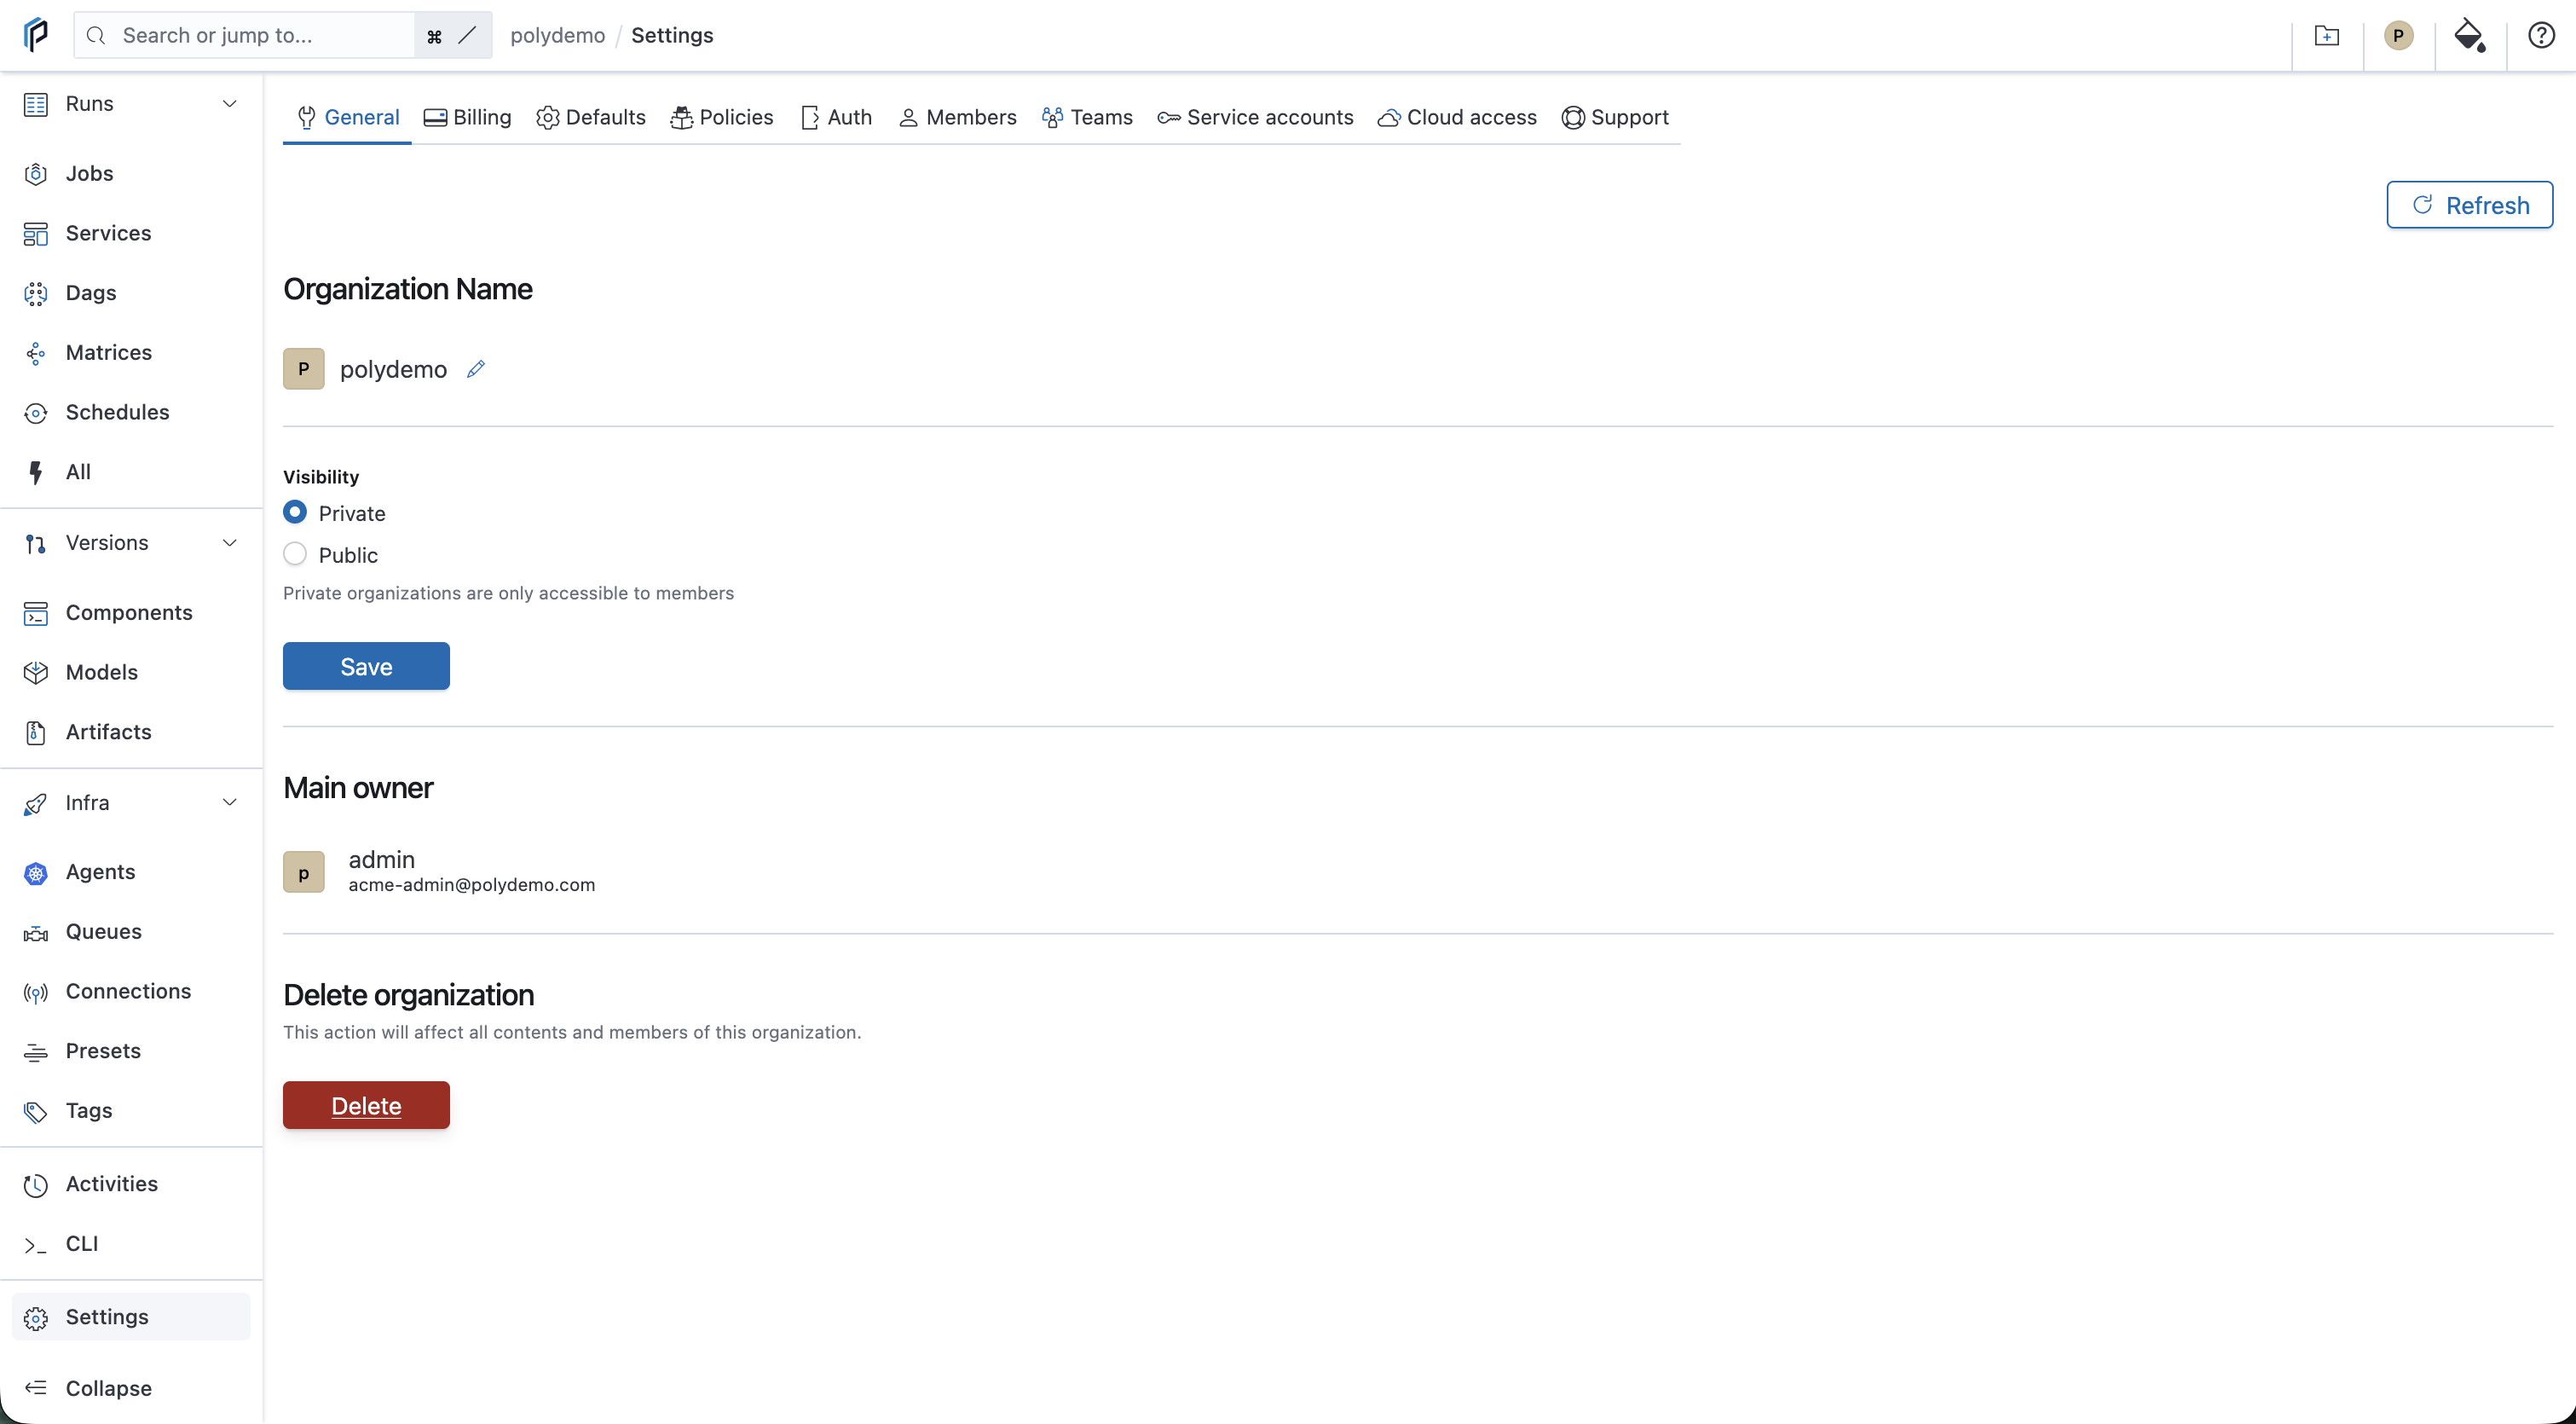The width and height of the screenshot is (2576, 1424).
Task: Click the Matrices sidebar icon
Action: (x=36, y=353)
